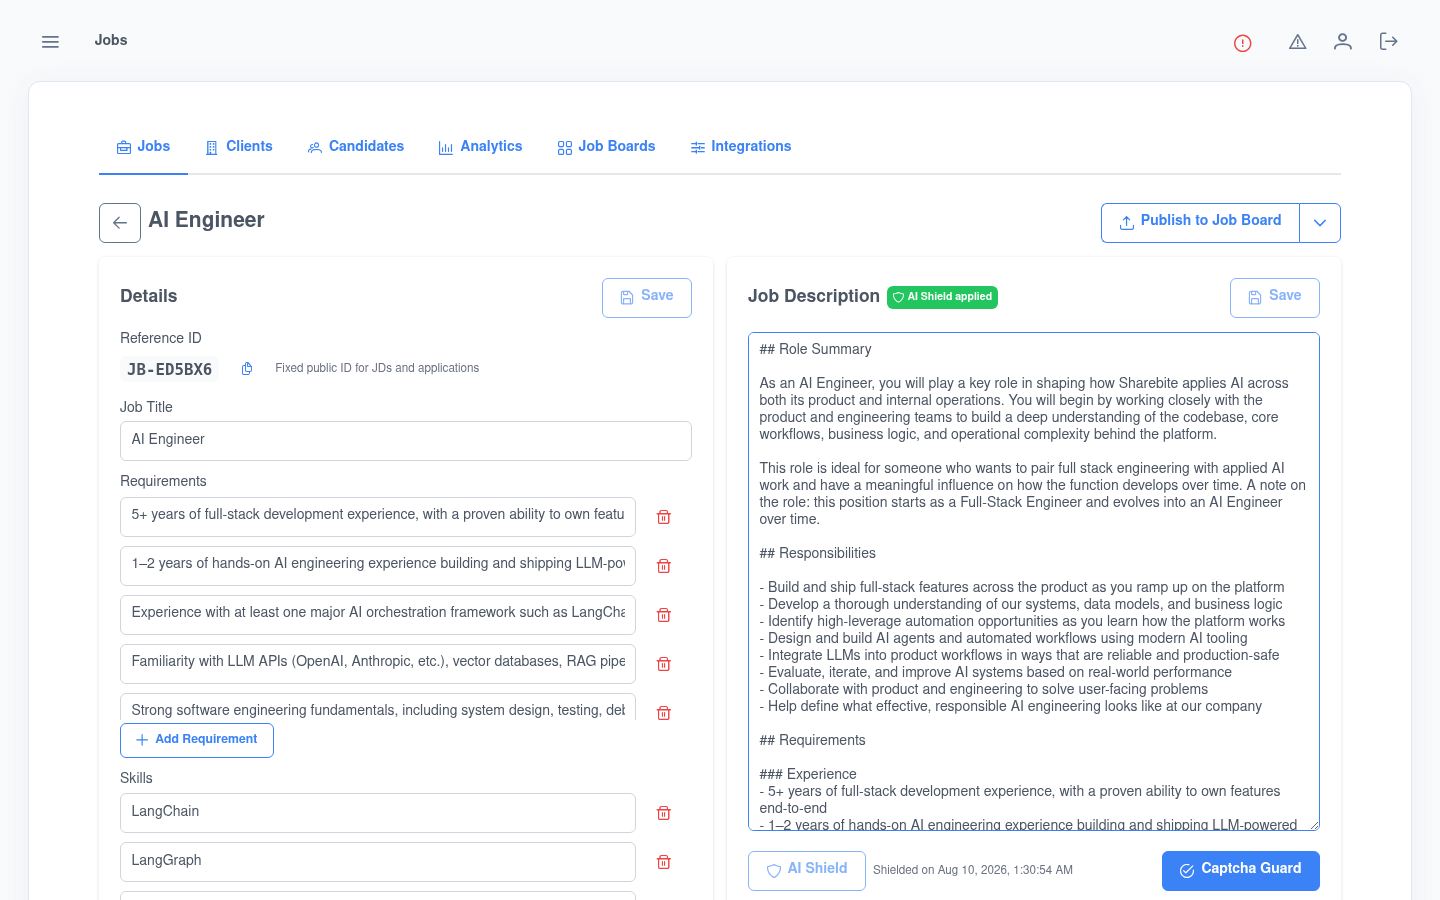Viewport: 1440px width, 900px height.
Task: Edit the LangGraph skill field
Action: point(378,862)
